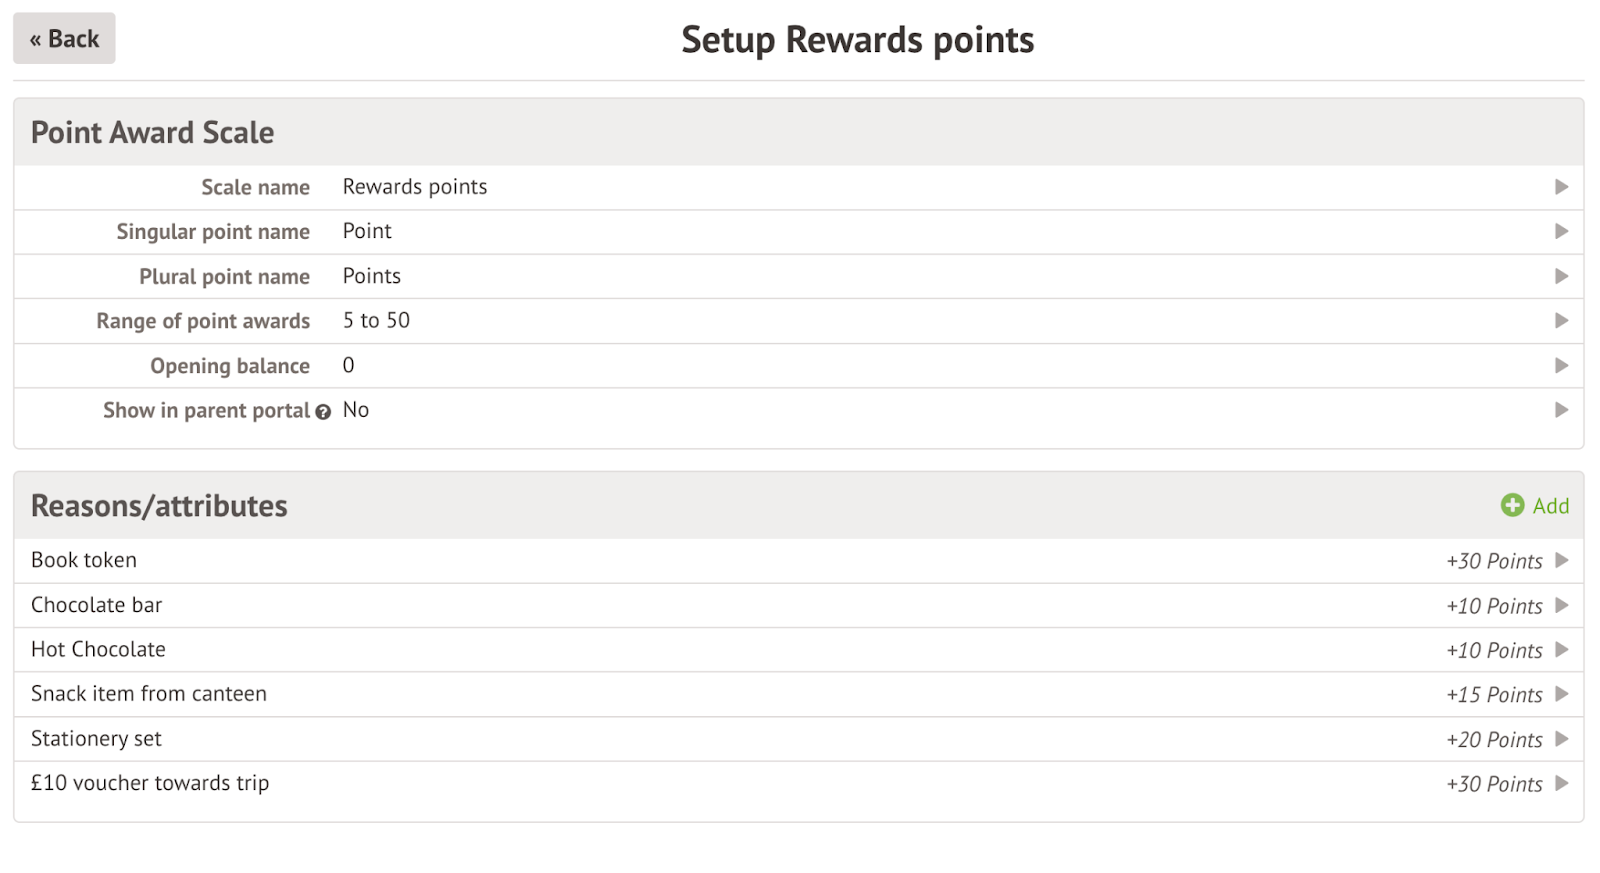Expand the Show in parent portal arrow
Screen dimensions: 1600x873
coord(1561,410)
